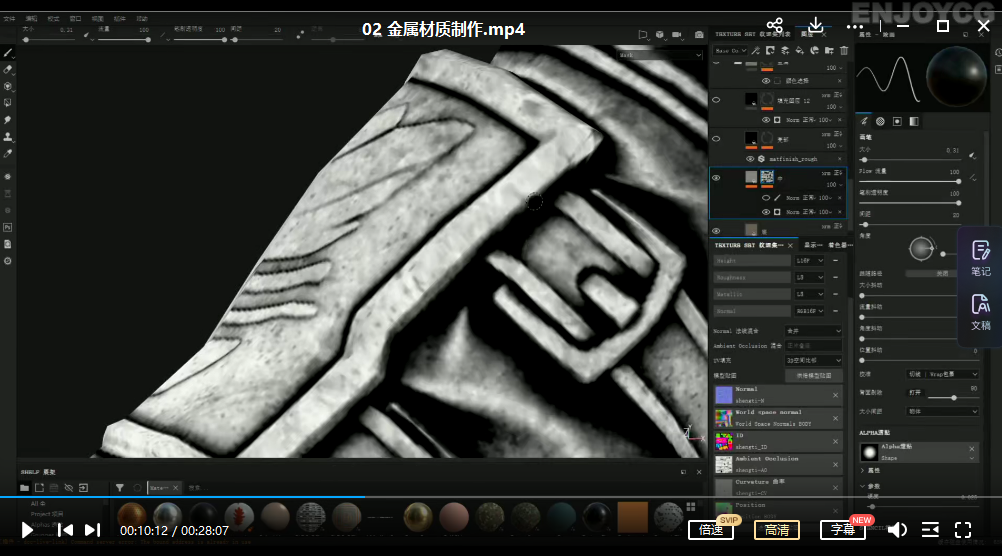Open the Base Color channel dropdown in layers
Viewport: 1002px width, 556px height.
click(x=728, y=50)
